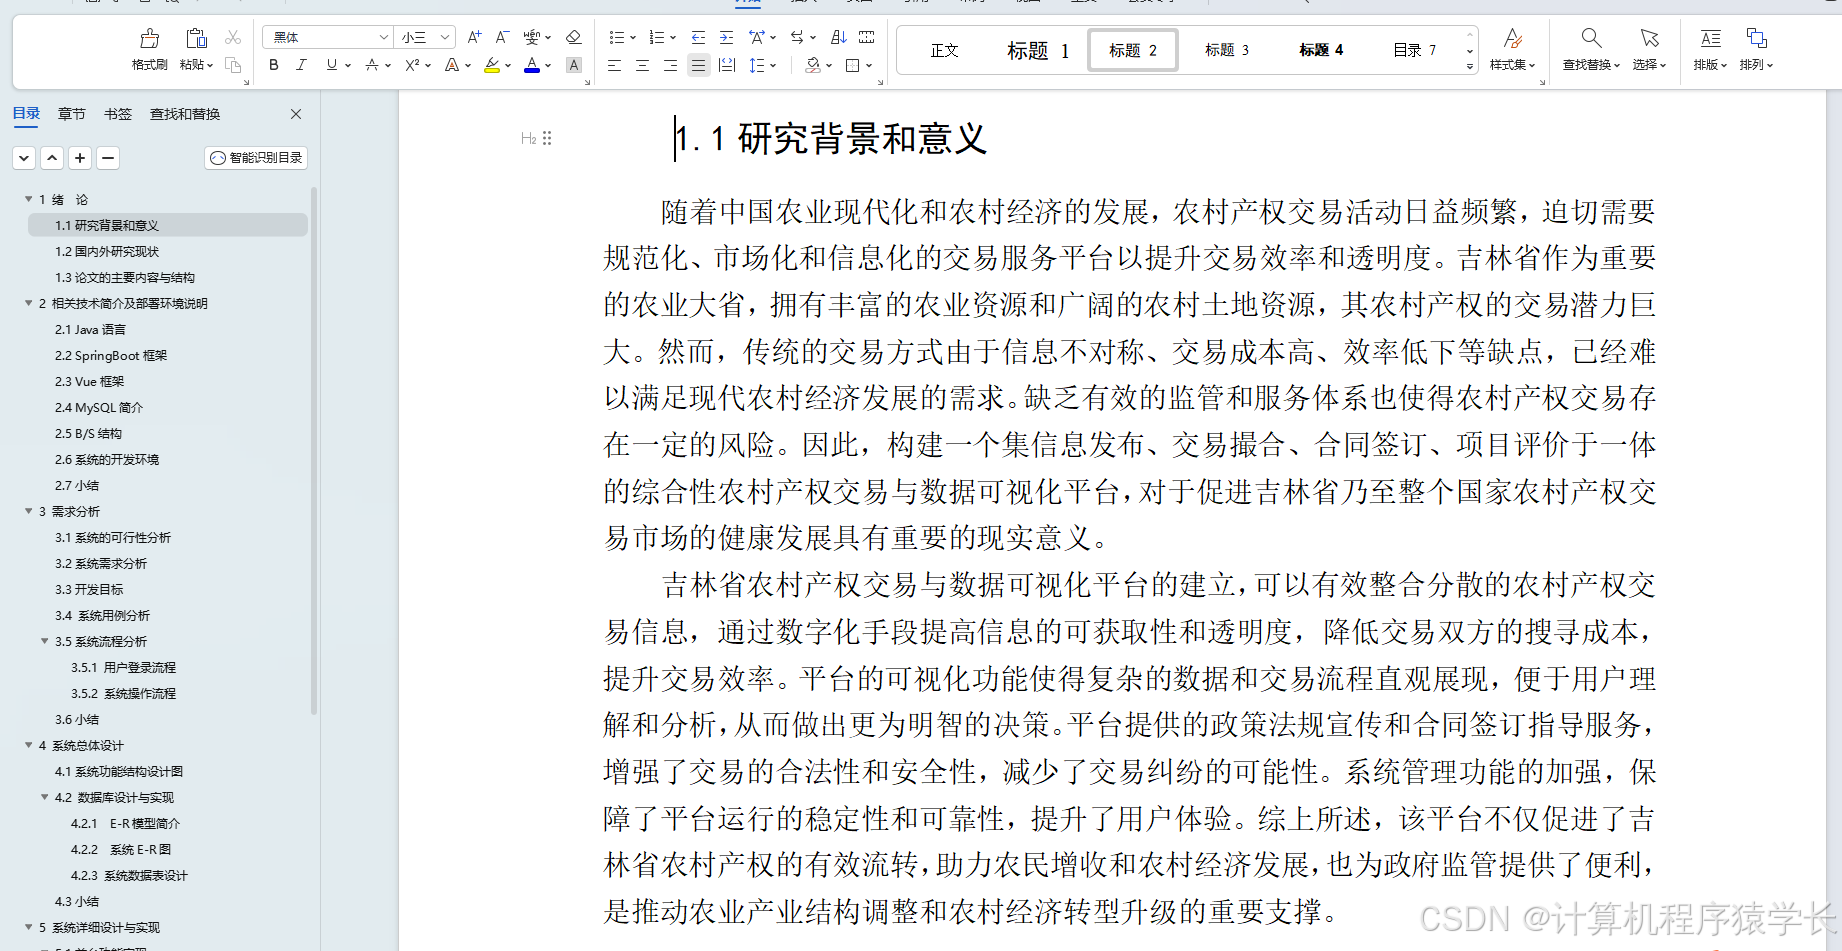
Task: Apply numbered list
Action: [656, 37]
